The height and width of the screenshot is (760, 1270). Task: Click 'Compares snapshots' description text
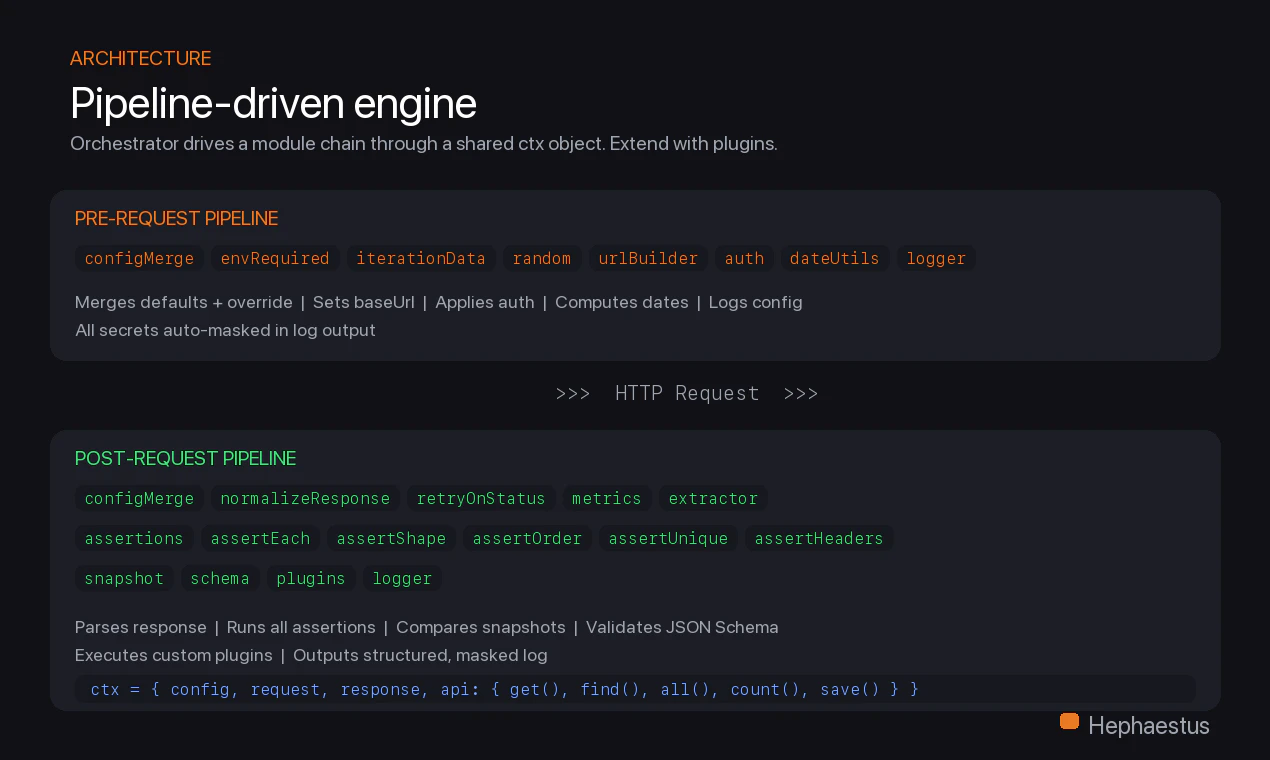coord(481,627)
